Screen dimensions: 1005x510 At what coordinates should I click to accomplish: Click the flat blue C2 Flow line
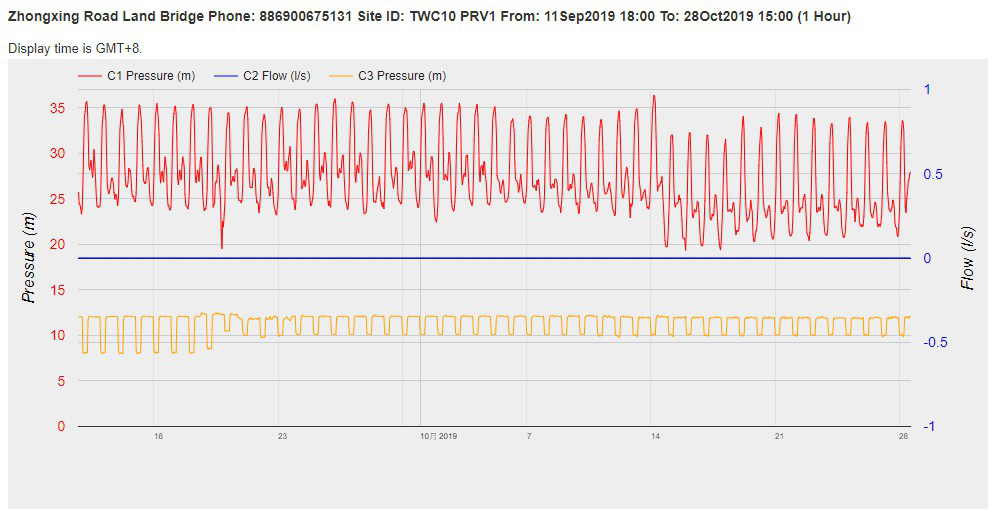click(x=500, y=258)
